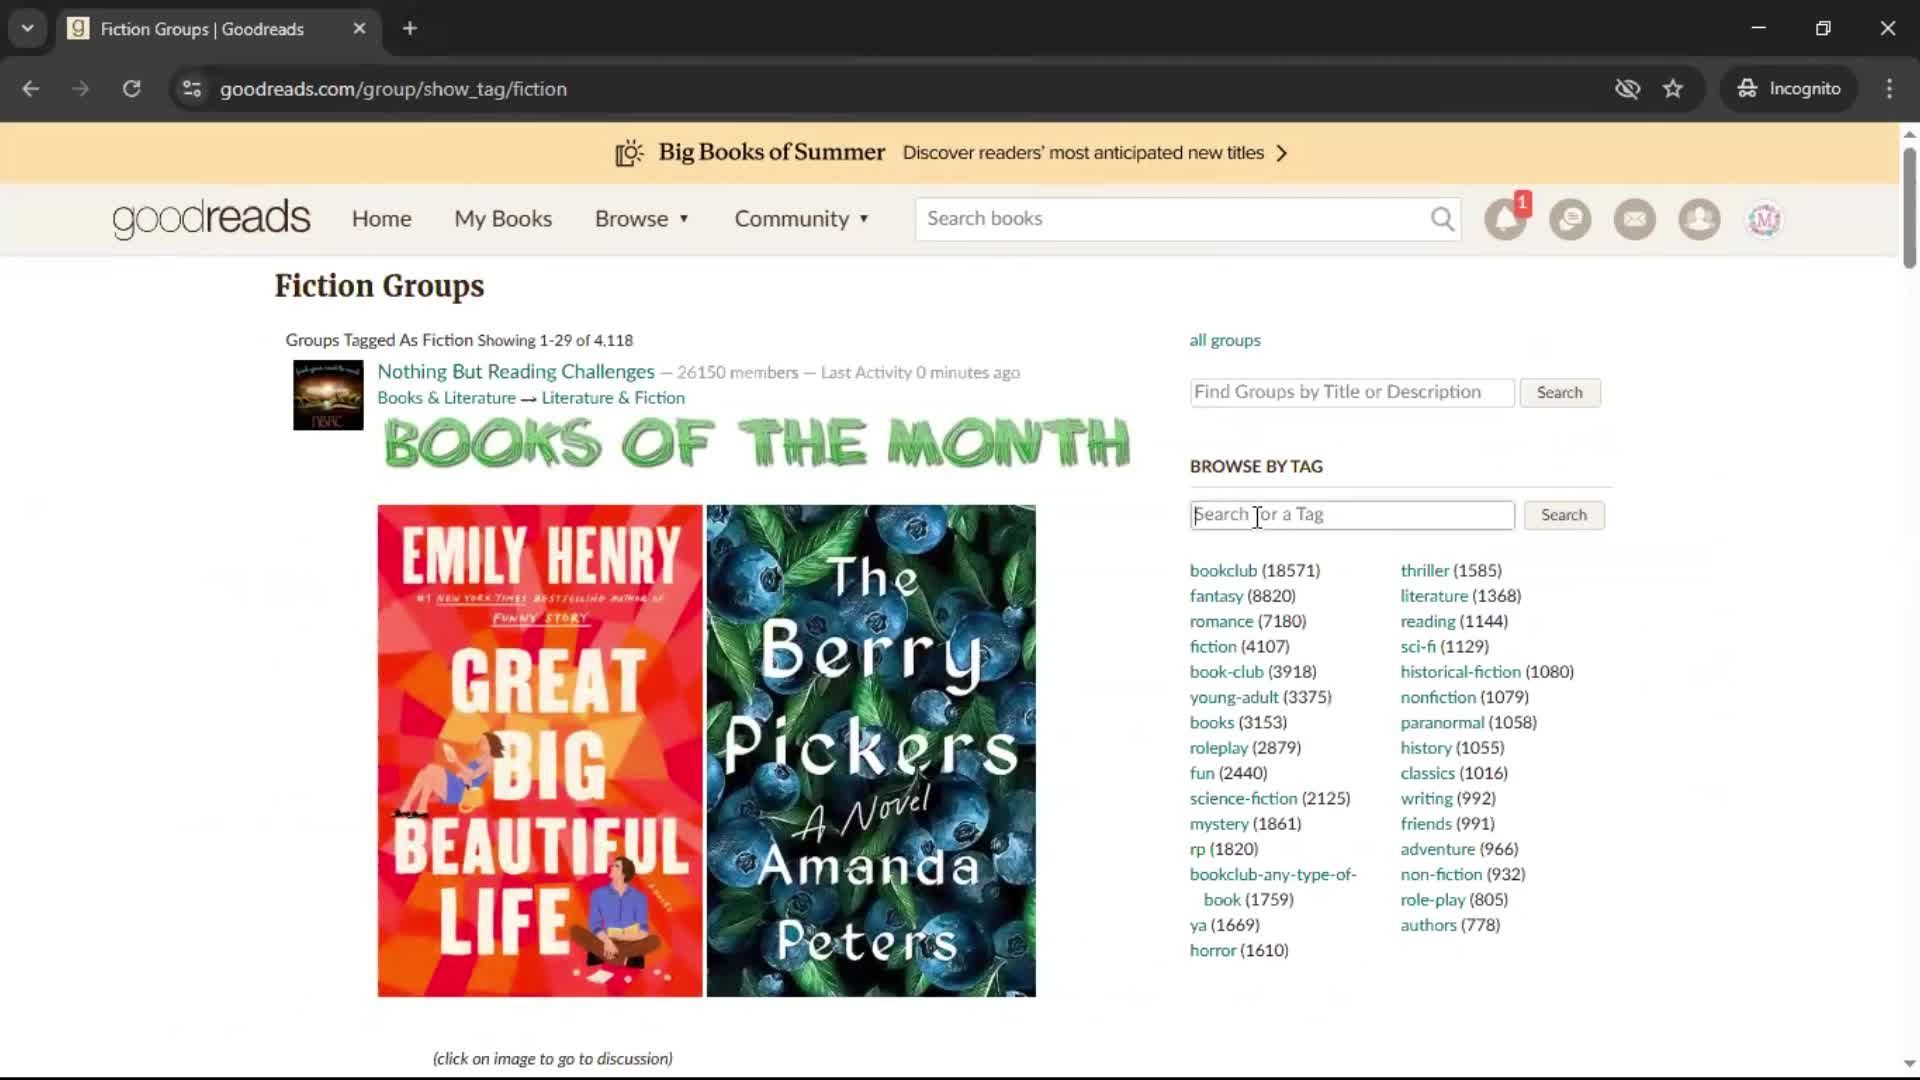This screenshot has height=1080, width=1920.
Task: Browse the mystery tag
Action: click(x=1219, y=824)
